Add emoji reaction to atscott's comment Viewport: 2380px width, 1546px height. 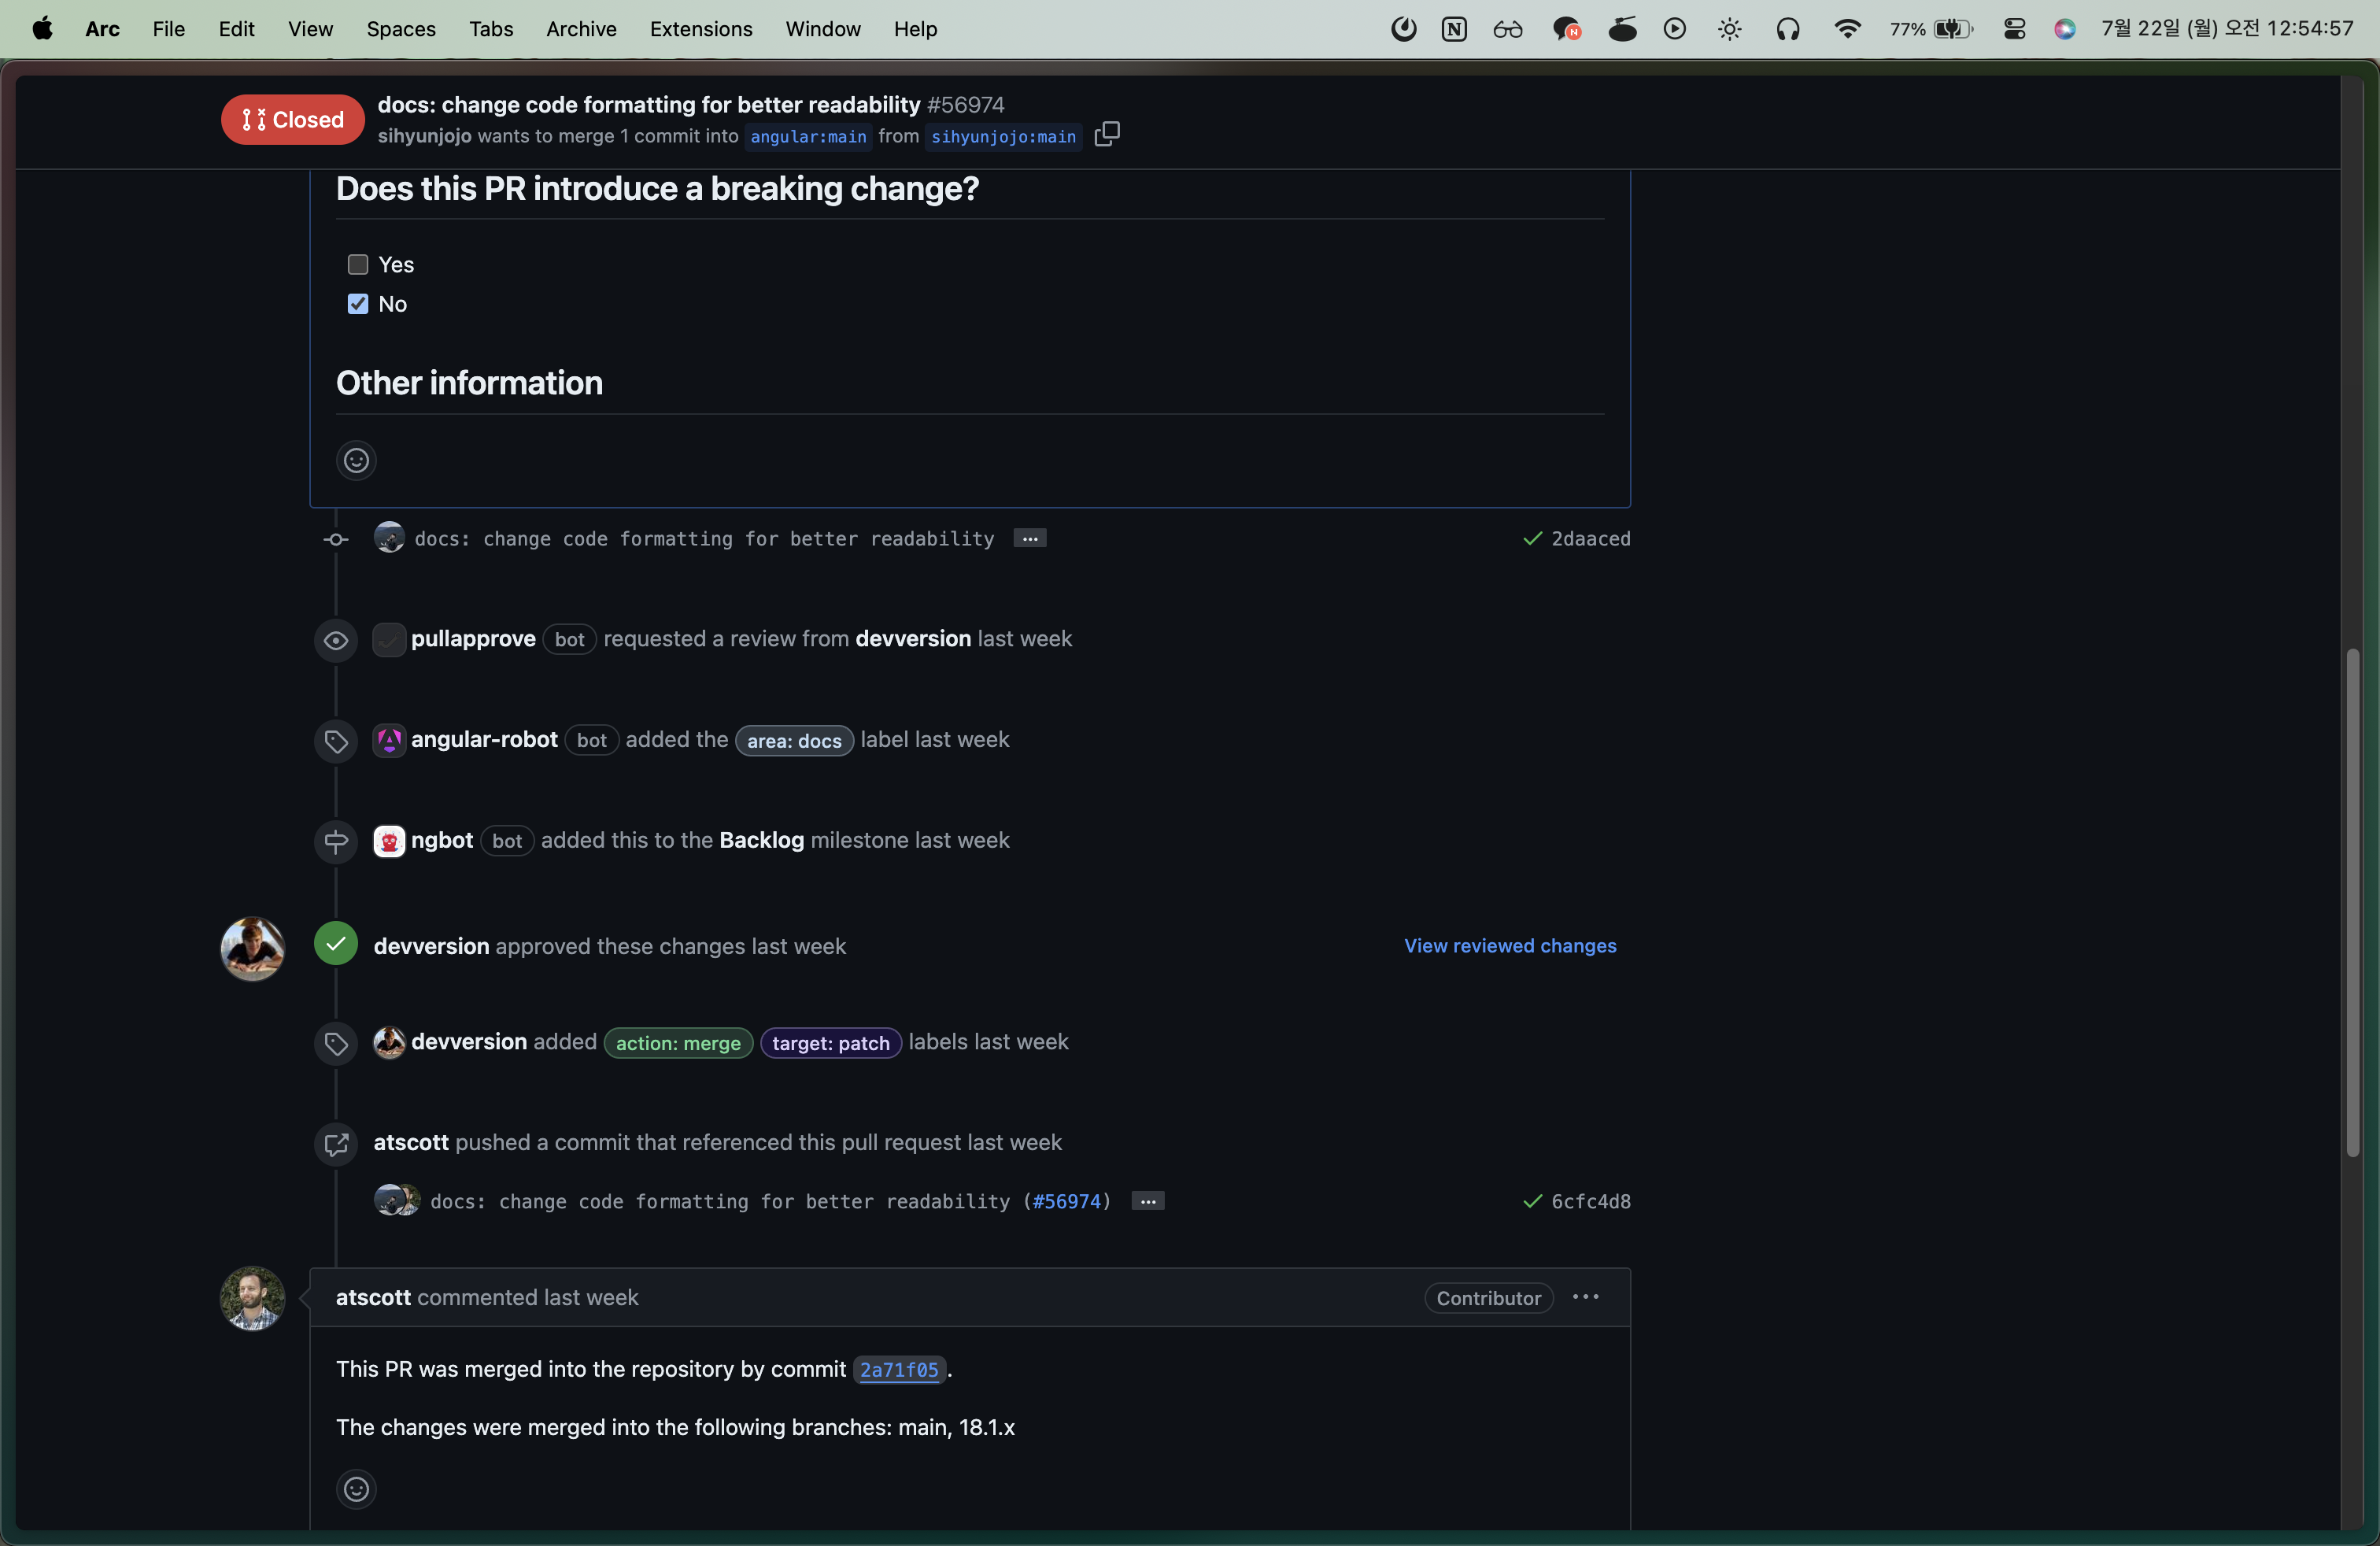[356, 1489]
